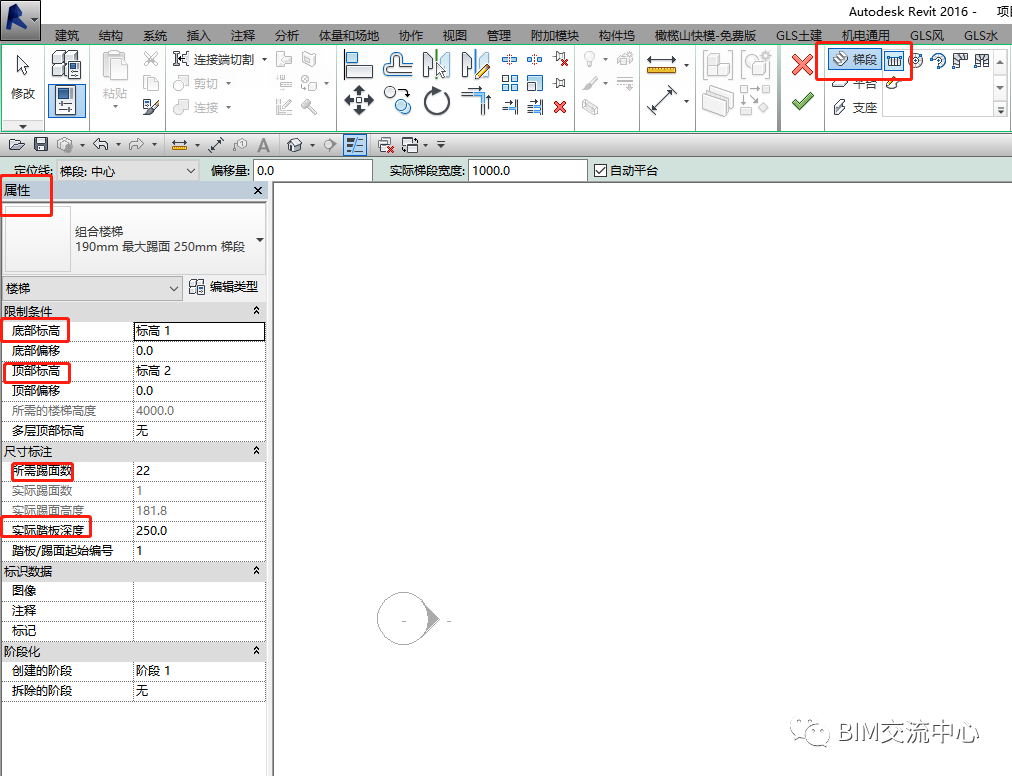Click the 实际梯段宽度 input field
Viewport: 1012px width, 776px height.
coord(527,170)
